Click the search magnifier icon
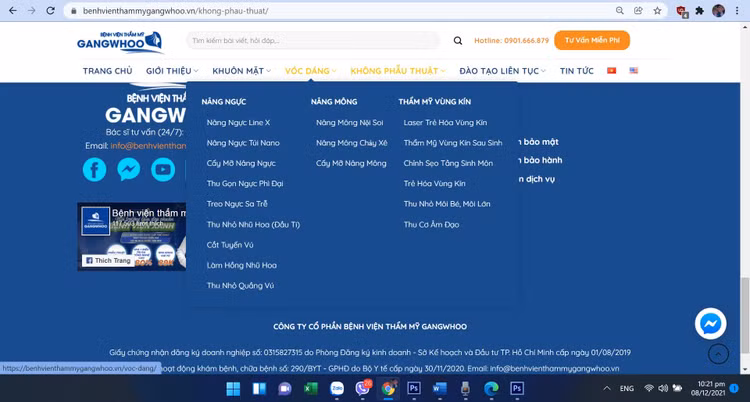The width and height of the screenshot is (750, 402). 458,41
